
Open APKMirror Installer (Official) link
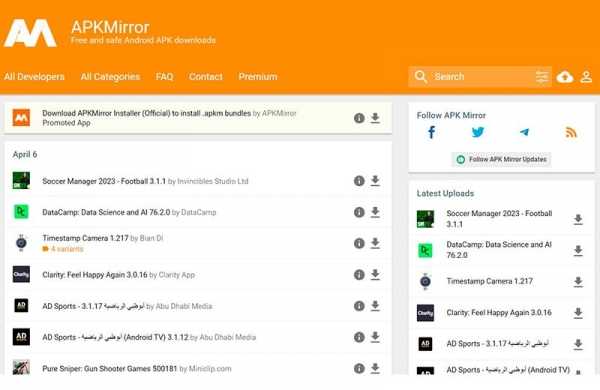click(x=146, y=113)
